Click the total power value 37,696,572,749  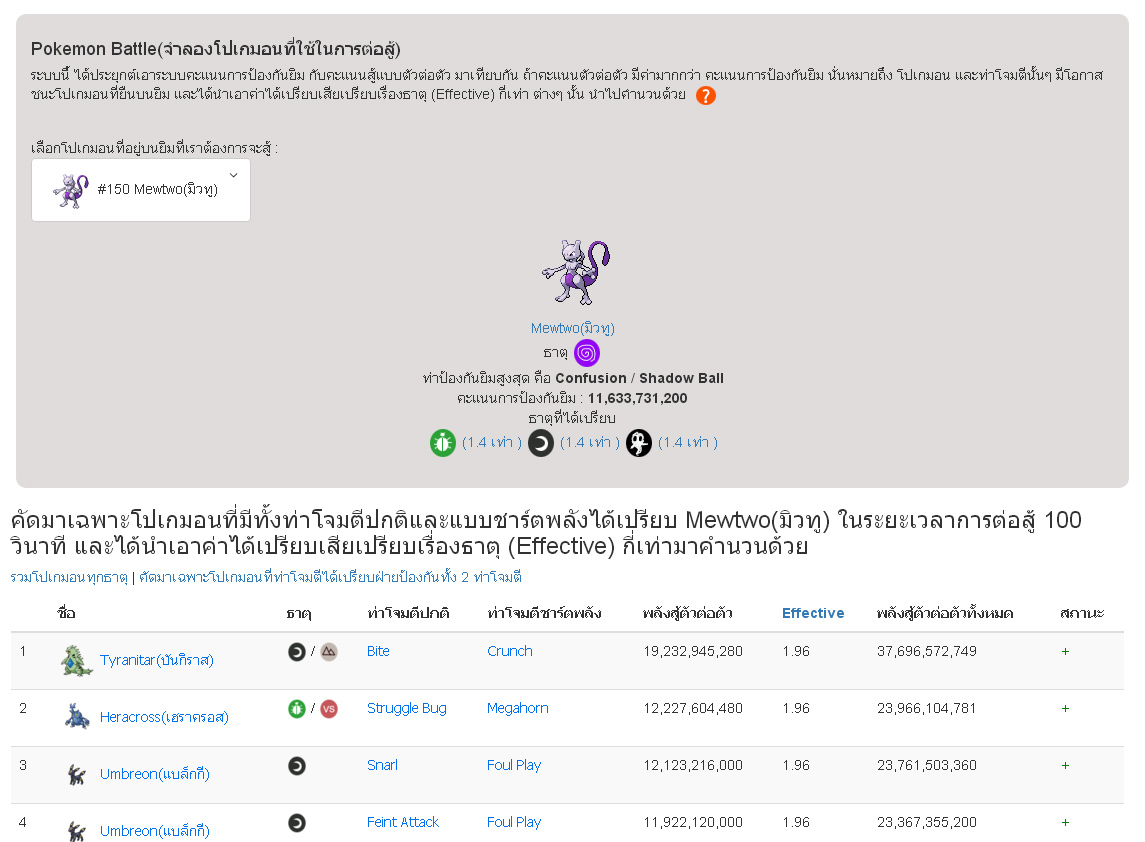point(927,651)
